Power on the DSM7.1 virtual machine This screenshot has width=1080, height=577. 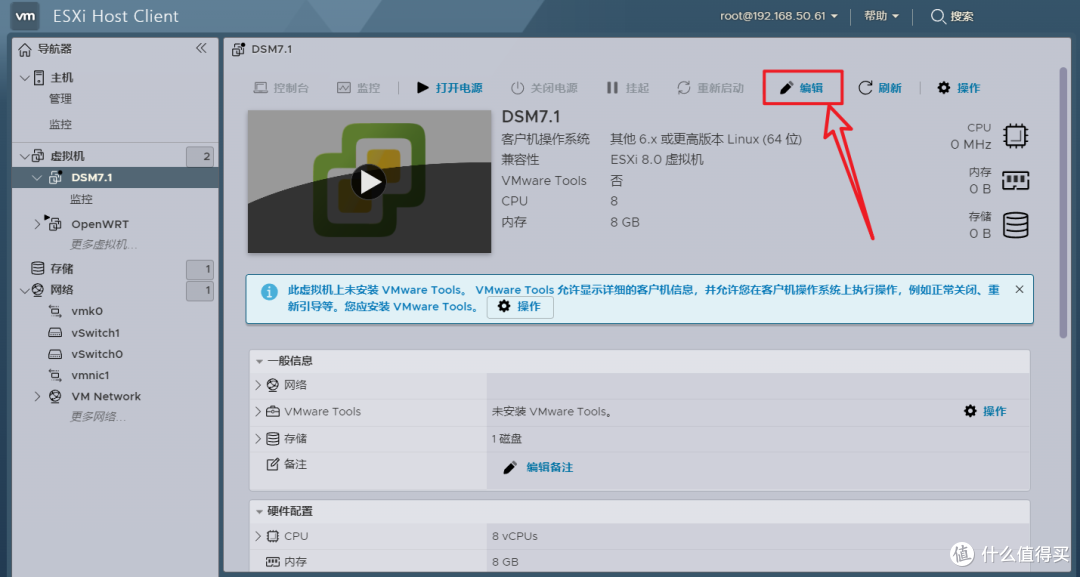448,87
